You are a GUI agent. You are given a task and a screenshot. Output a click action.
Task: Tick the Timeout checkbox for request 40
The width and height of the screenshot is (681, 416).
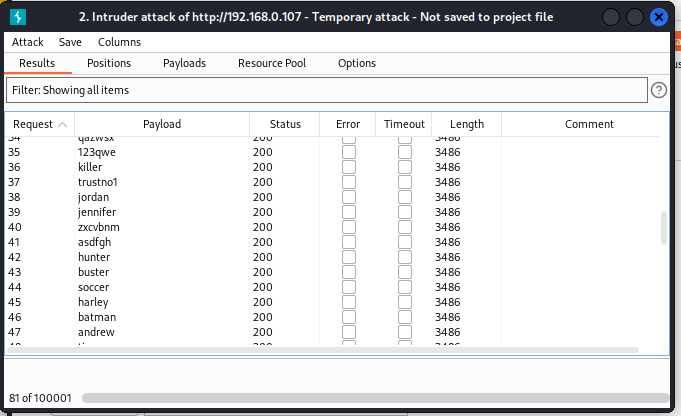405,227
